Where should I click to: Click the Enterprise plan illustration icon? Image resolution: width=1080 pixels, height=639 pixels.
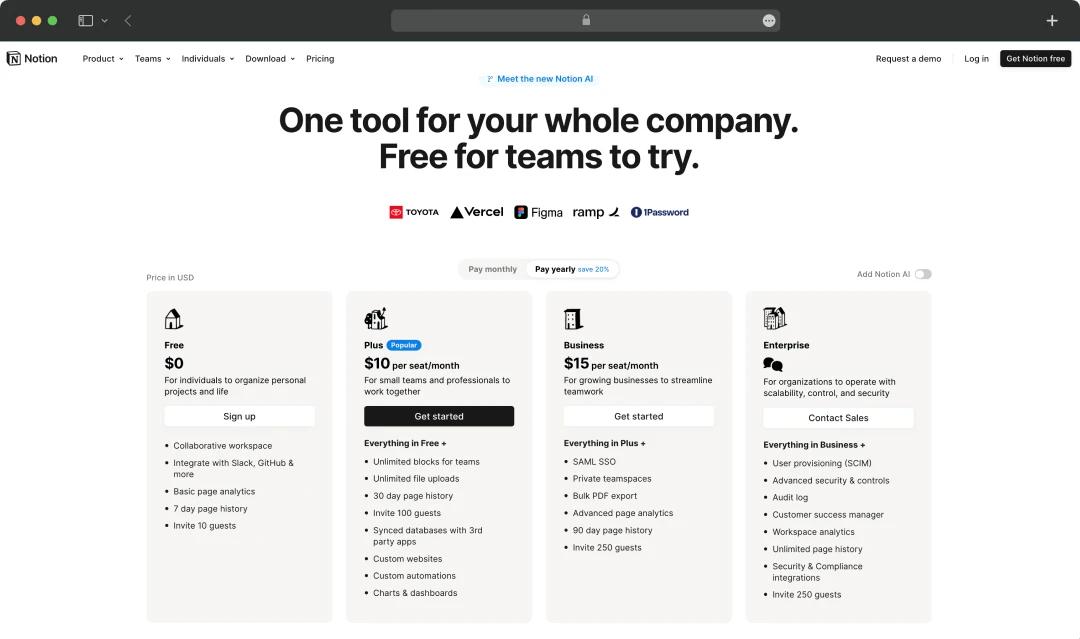(774, 317)
